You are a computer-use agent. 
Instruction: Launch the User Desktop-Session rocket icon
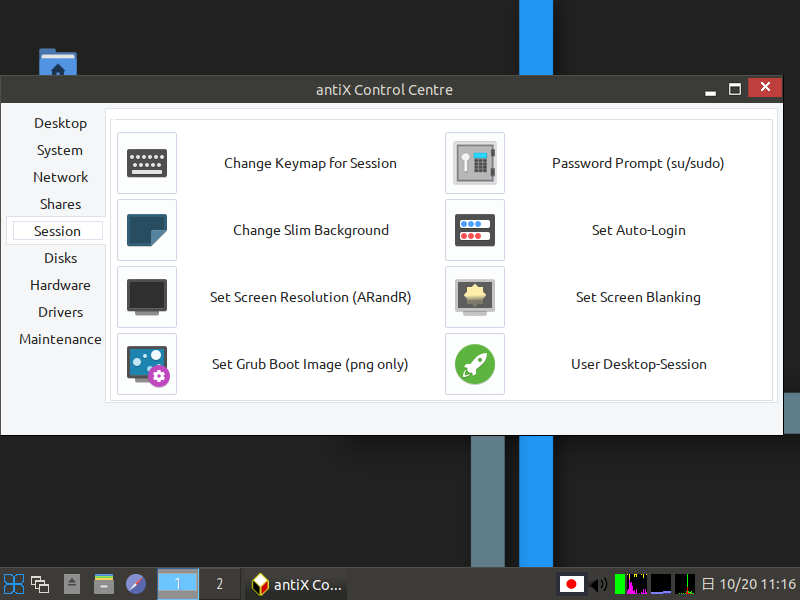pyautogui.click(x=475, y=364)
